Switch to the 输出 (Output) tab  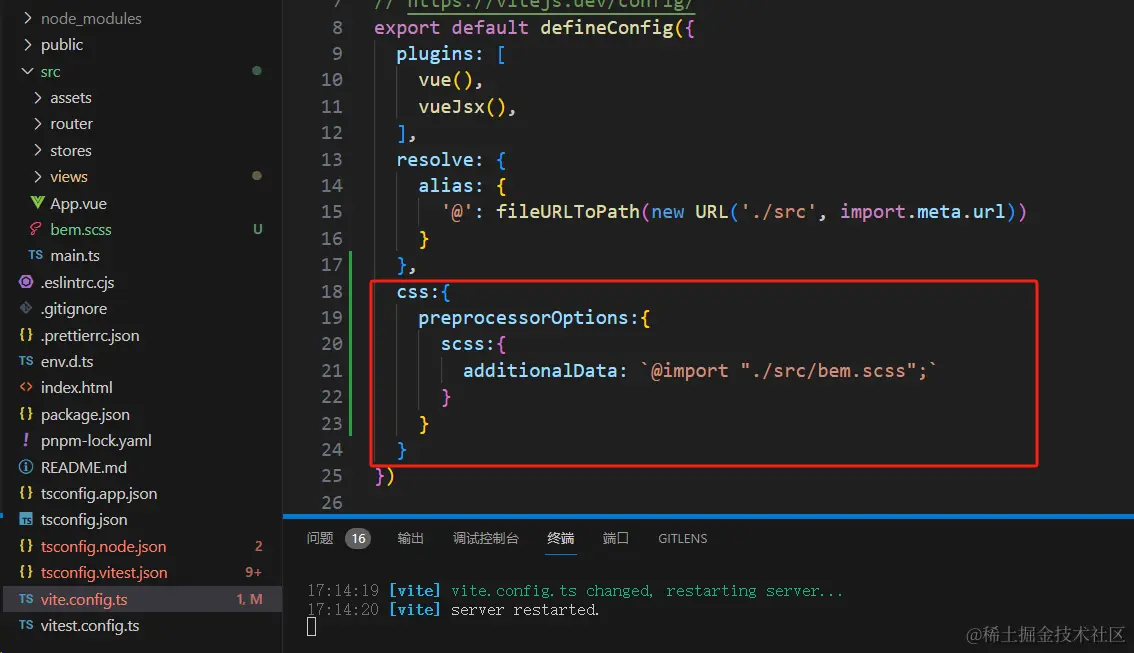pos(410,538)
